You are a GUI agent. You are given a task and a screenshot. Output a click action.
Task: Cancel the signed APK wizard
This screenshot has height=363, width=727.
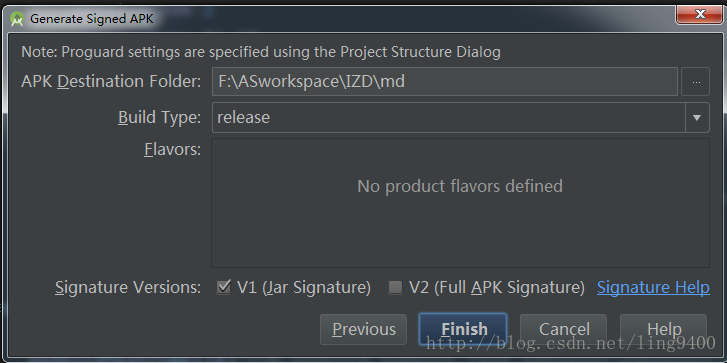(x=563, y=329)
